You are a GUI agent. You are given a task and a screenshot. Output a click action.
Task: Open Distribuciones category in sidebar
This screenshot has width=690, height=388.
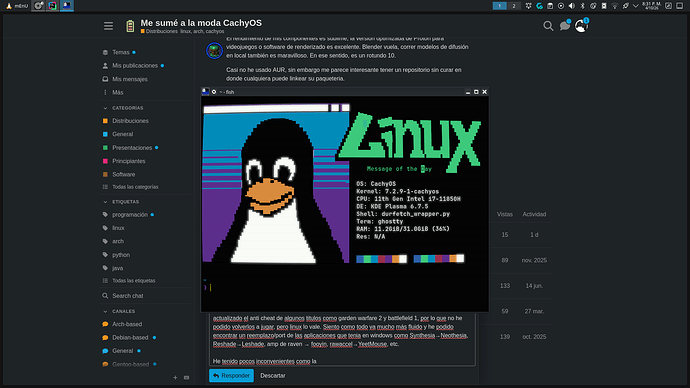130,121
